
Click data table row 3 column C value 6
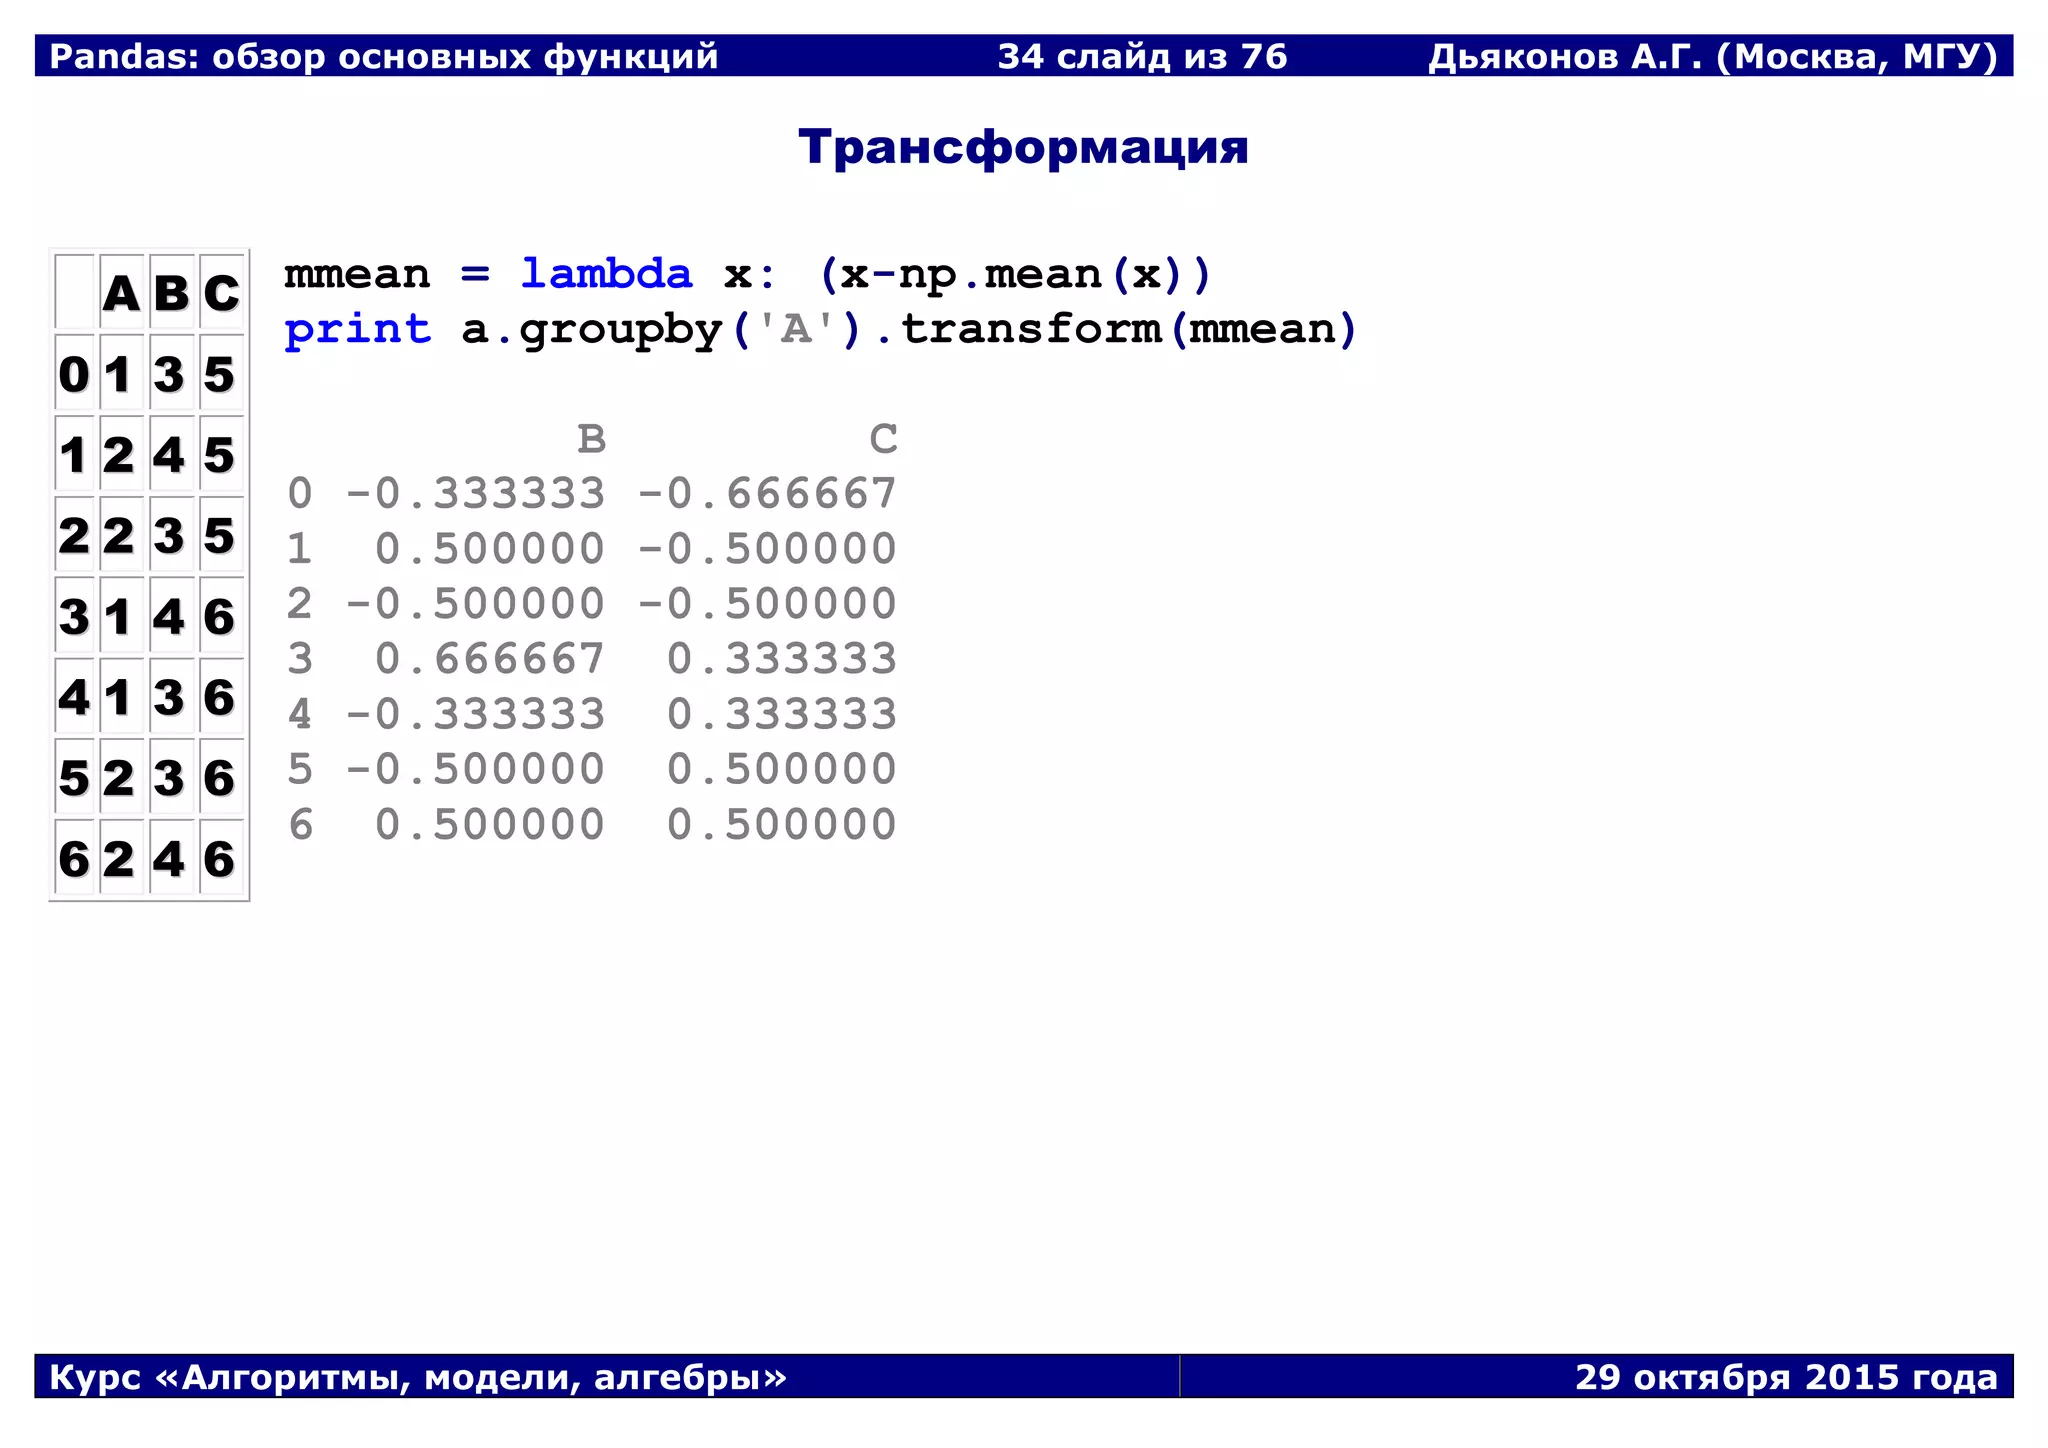coord(221,616)
